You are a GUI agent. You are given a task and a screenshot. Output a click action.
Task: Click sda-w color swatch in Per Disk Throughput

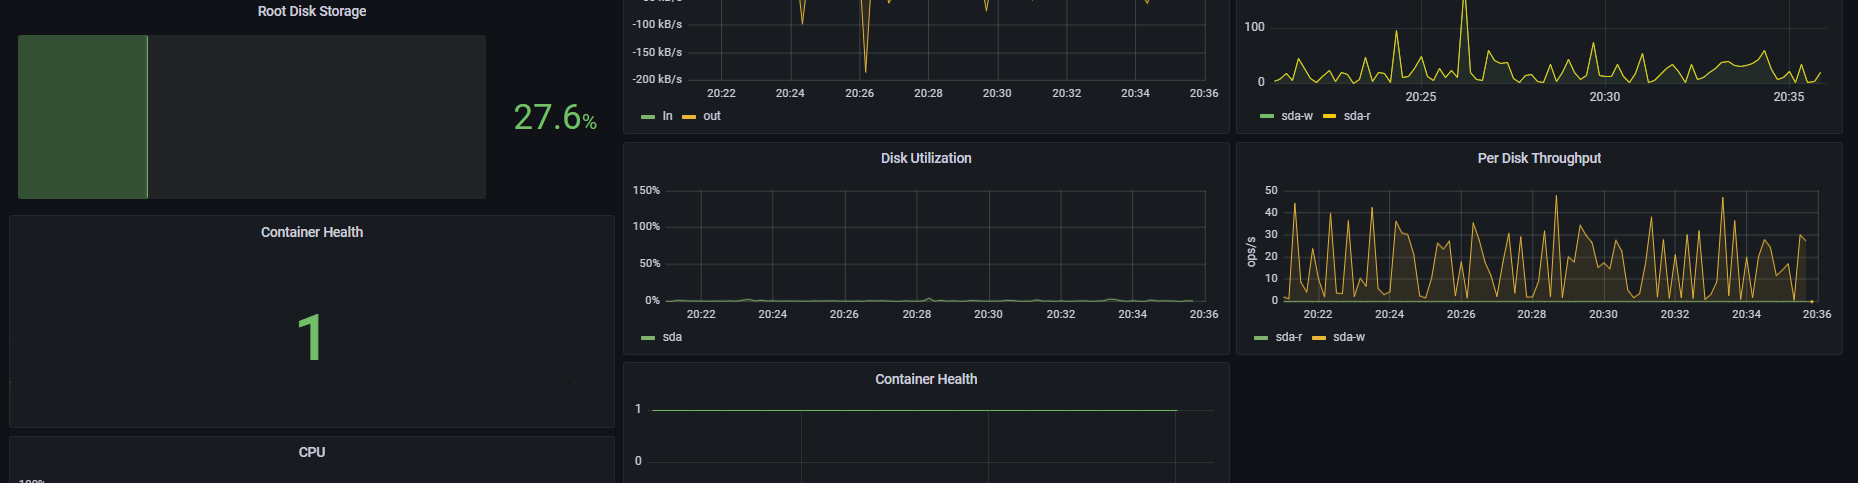point(1319,338)
